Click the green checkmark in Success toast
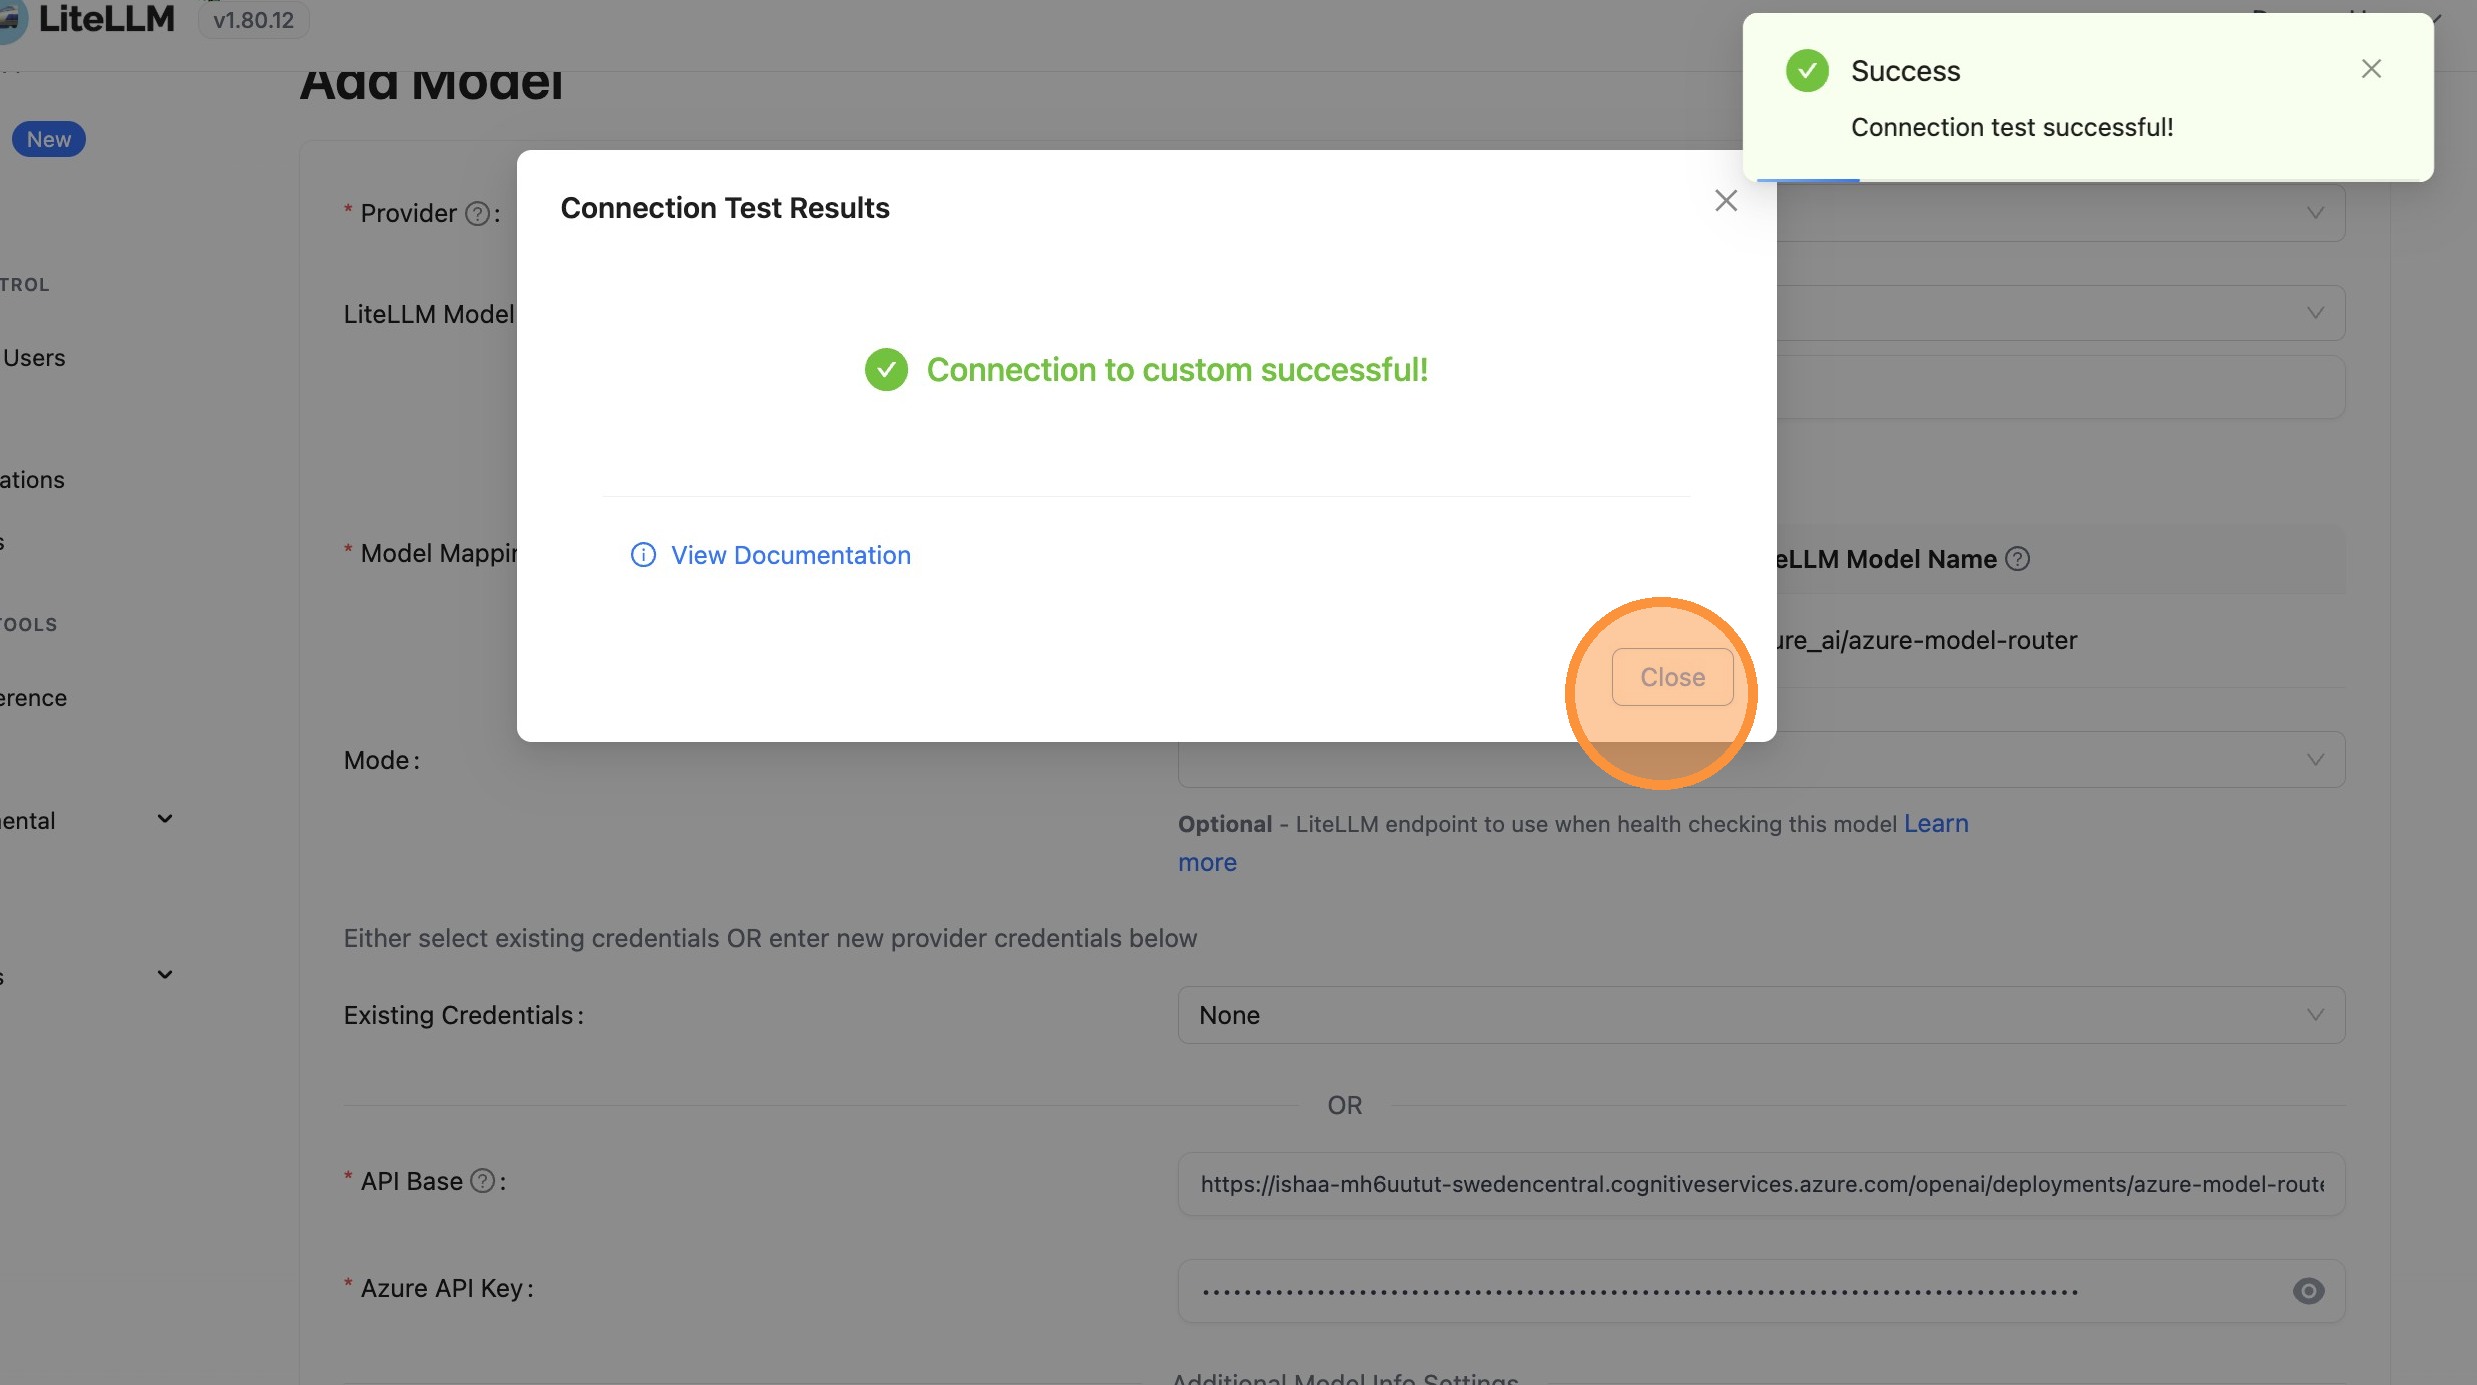The width and height of the screenshot is (2477, 1385). pyautogui.click(x=1807, y=71)
